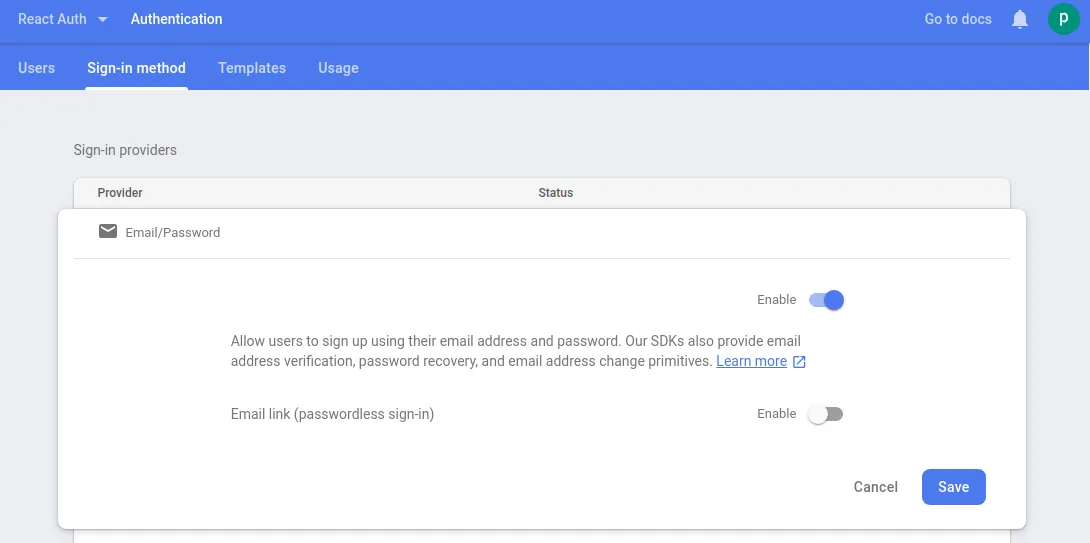Cancel the provider changes
The height and width of the screenshot is (543, 1090).
pos(875,487)
